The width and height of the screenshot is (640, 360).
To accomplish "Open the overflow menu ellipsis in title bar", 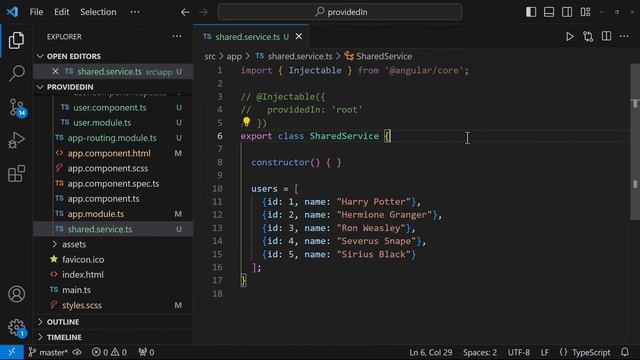I will [135, 12].
